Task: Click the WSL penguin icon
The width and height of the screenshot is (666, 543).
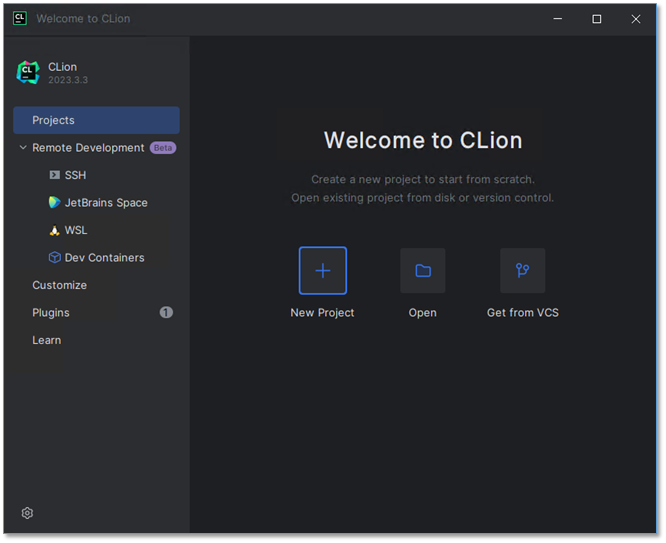Action: (54, 230)
